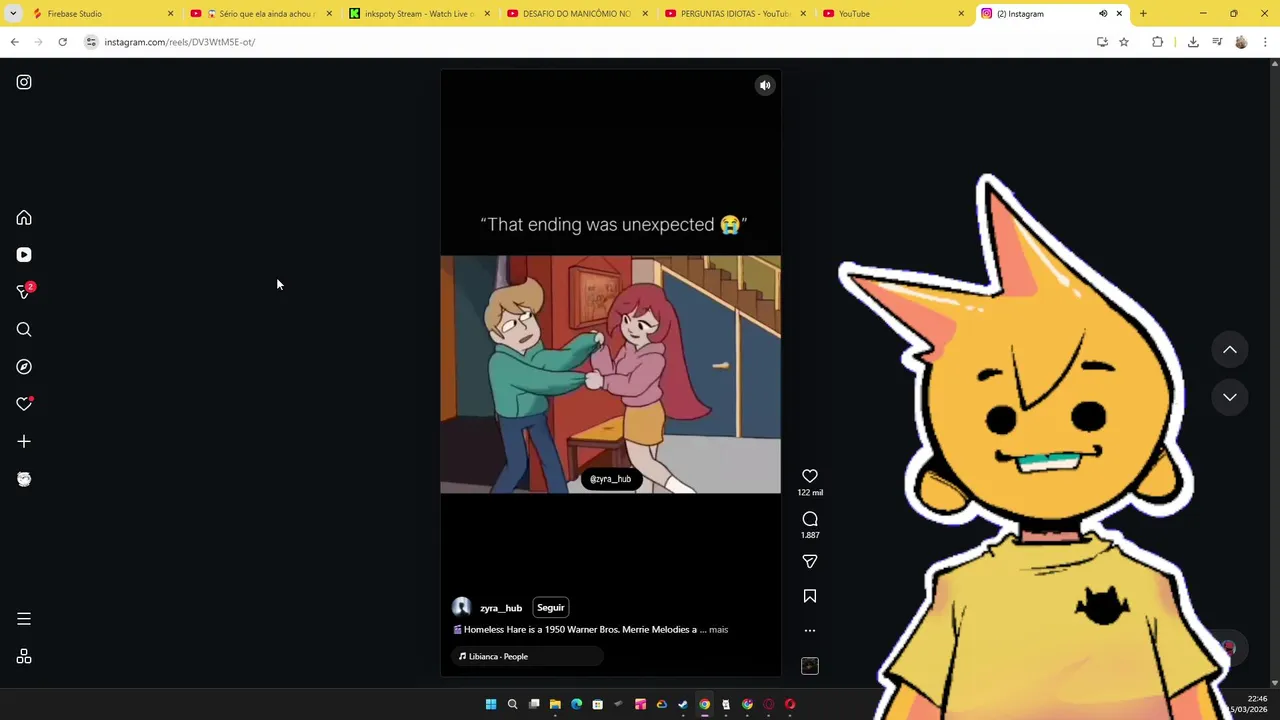Open Windows taskbar Search
Viewport: 1280px width, 720px height.
click(x=512, y=705)
